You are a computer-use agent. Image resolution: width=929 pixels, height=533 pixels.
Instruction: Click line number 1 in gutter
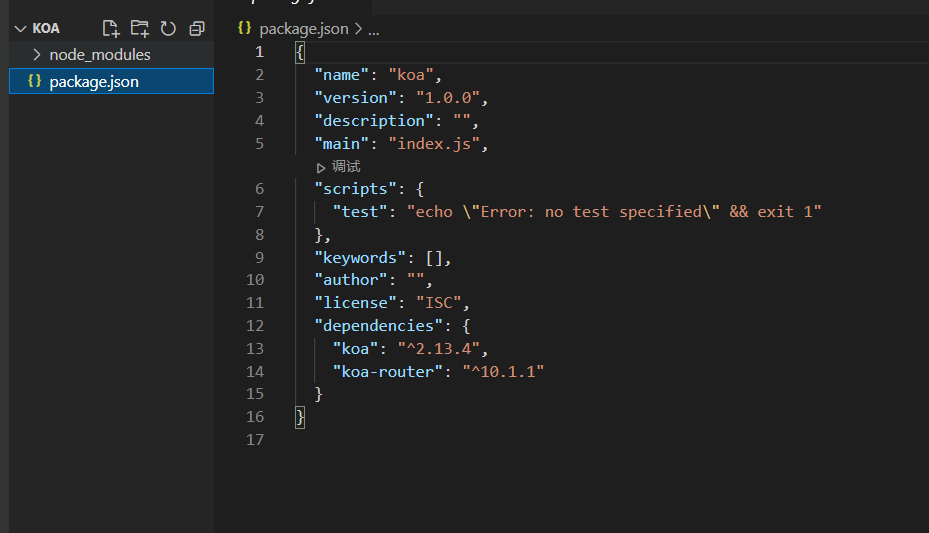[260, 52]
